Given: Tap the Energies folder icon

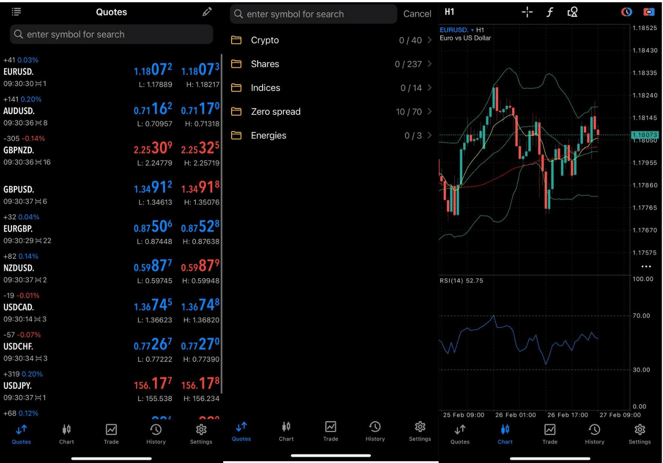Looking at the screenshot, I should pos(236,136).
